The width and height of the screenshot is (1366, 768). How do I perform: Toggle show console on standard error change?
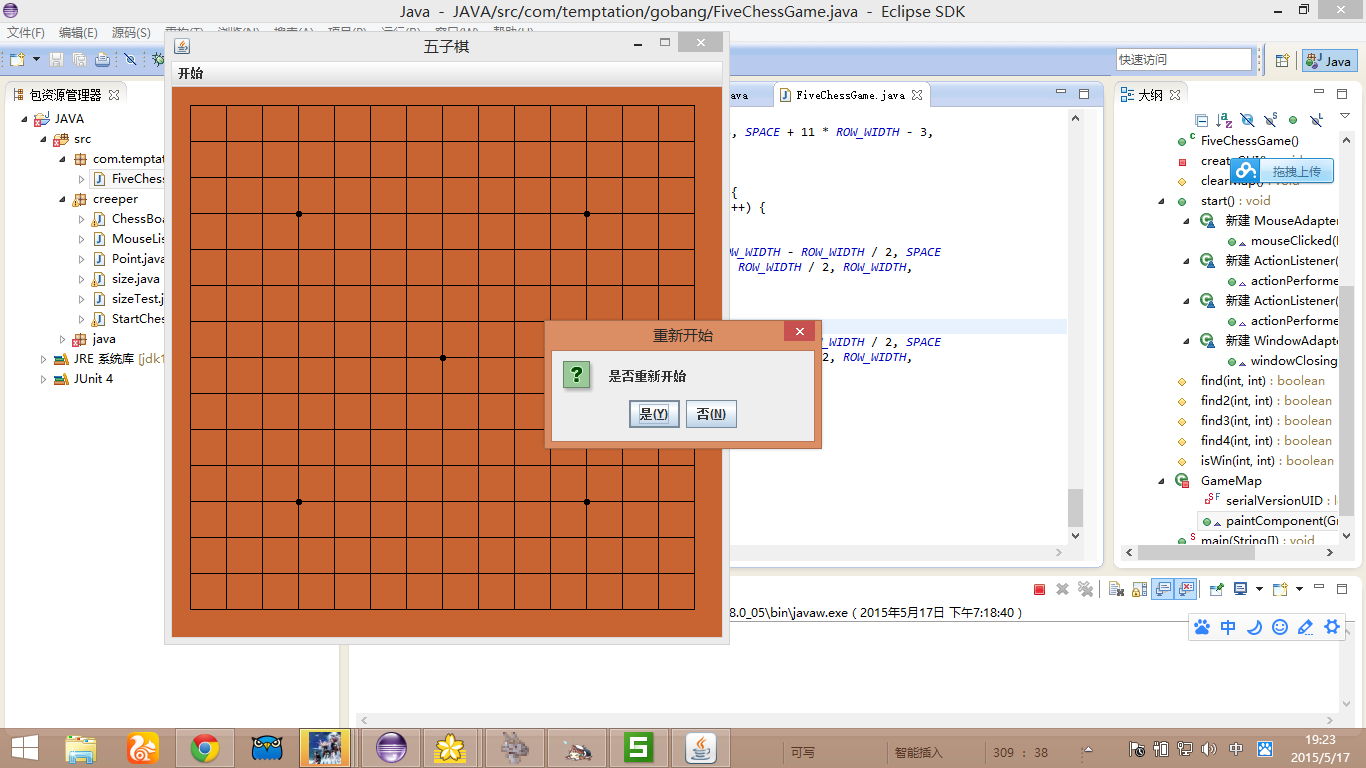click(1185, 590)
